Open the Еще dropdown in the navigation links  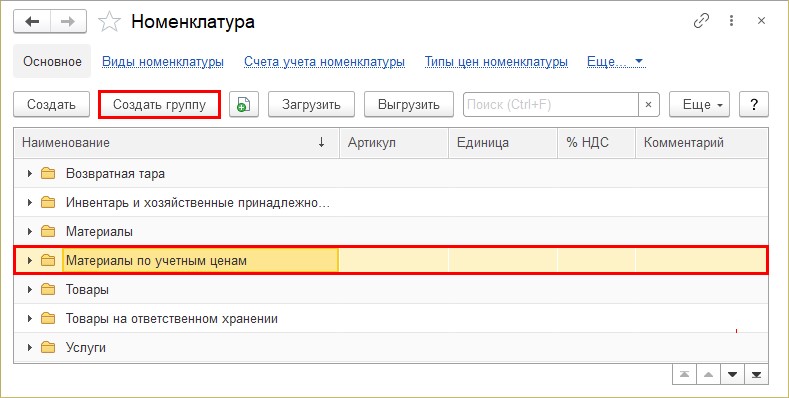615,61
